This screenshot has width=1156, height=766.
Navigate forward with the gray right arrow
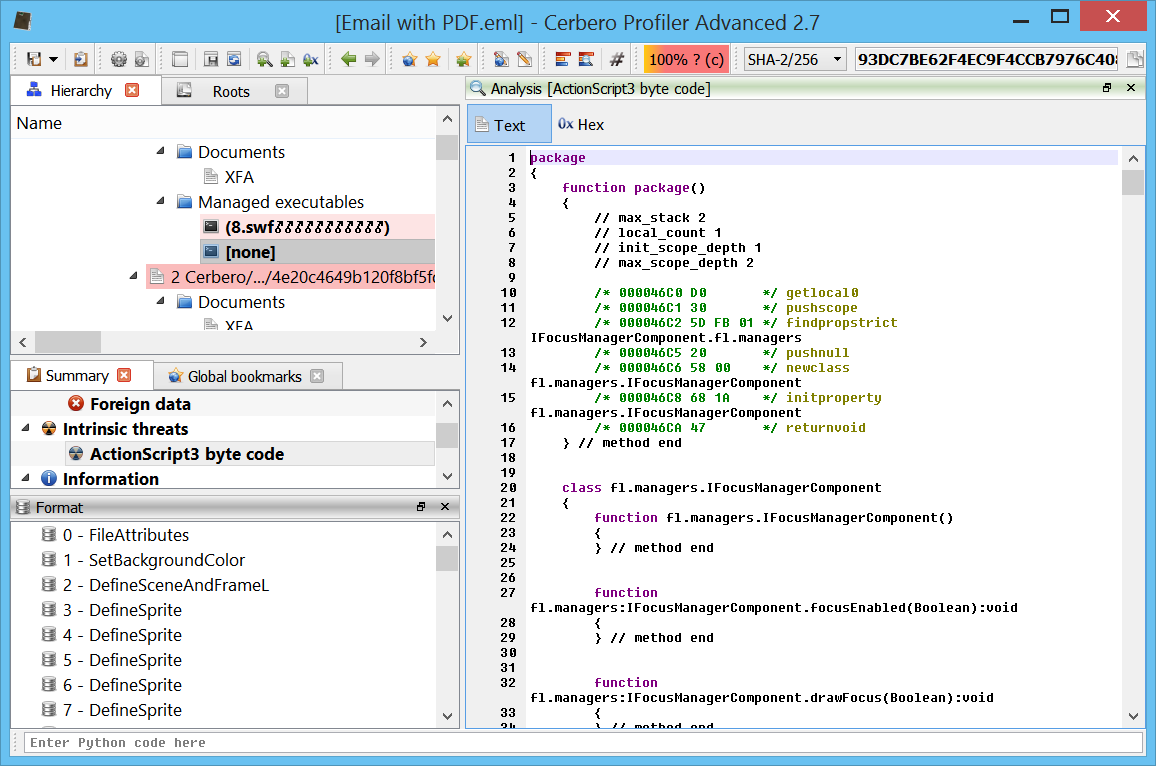(x=372, y=59)
